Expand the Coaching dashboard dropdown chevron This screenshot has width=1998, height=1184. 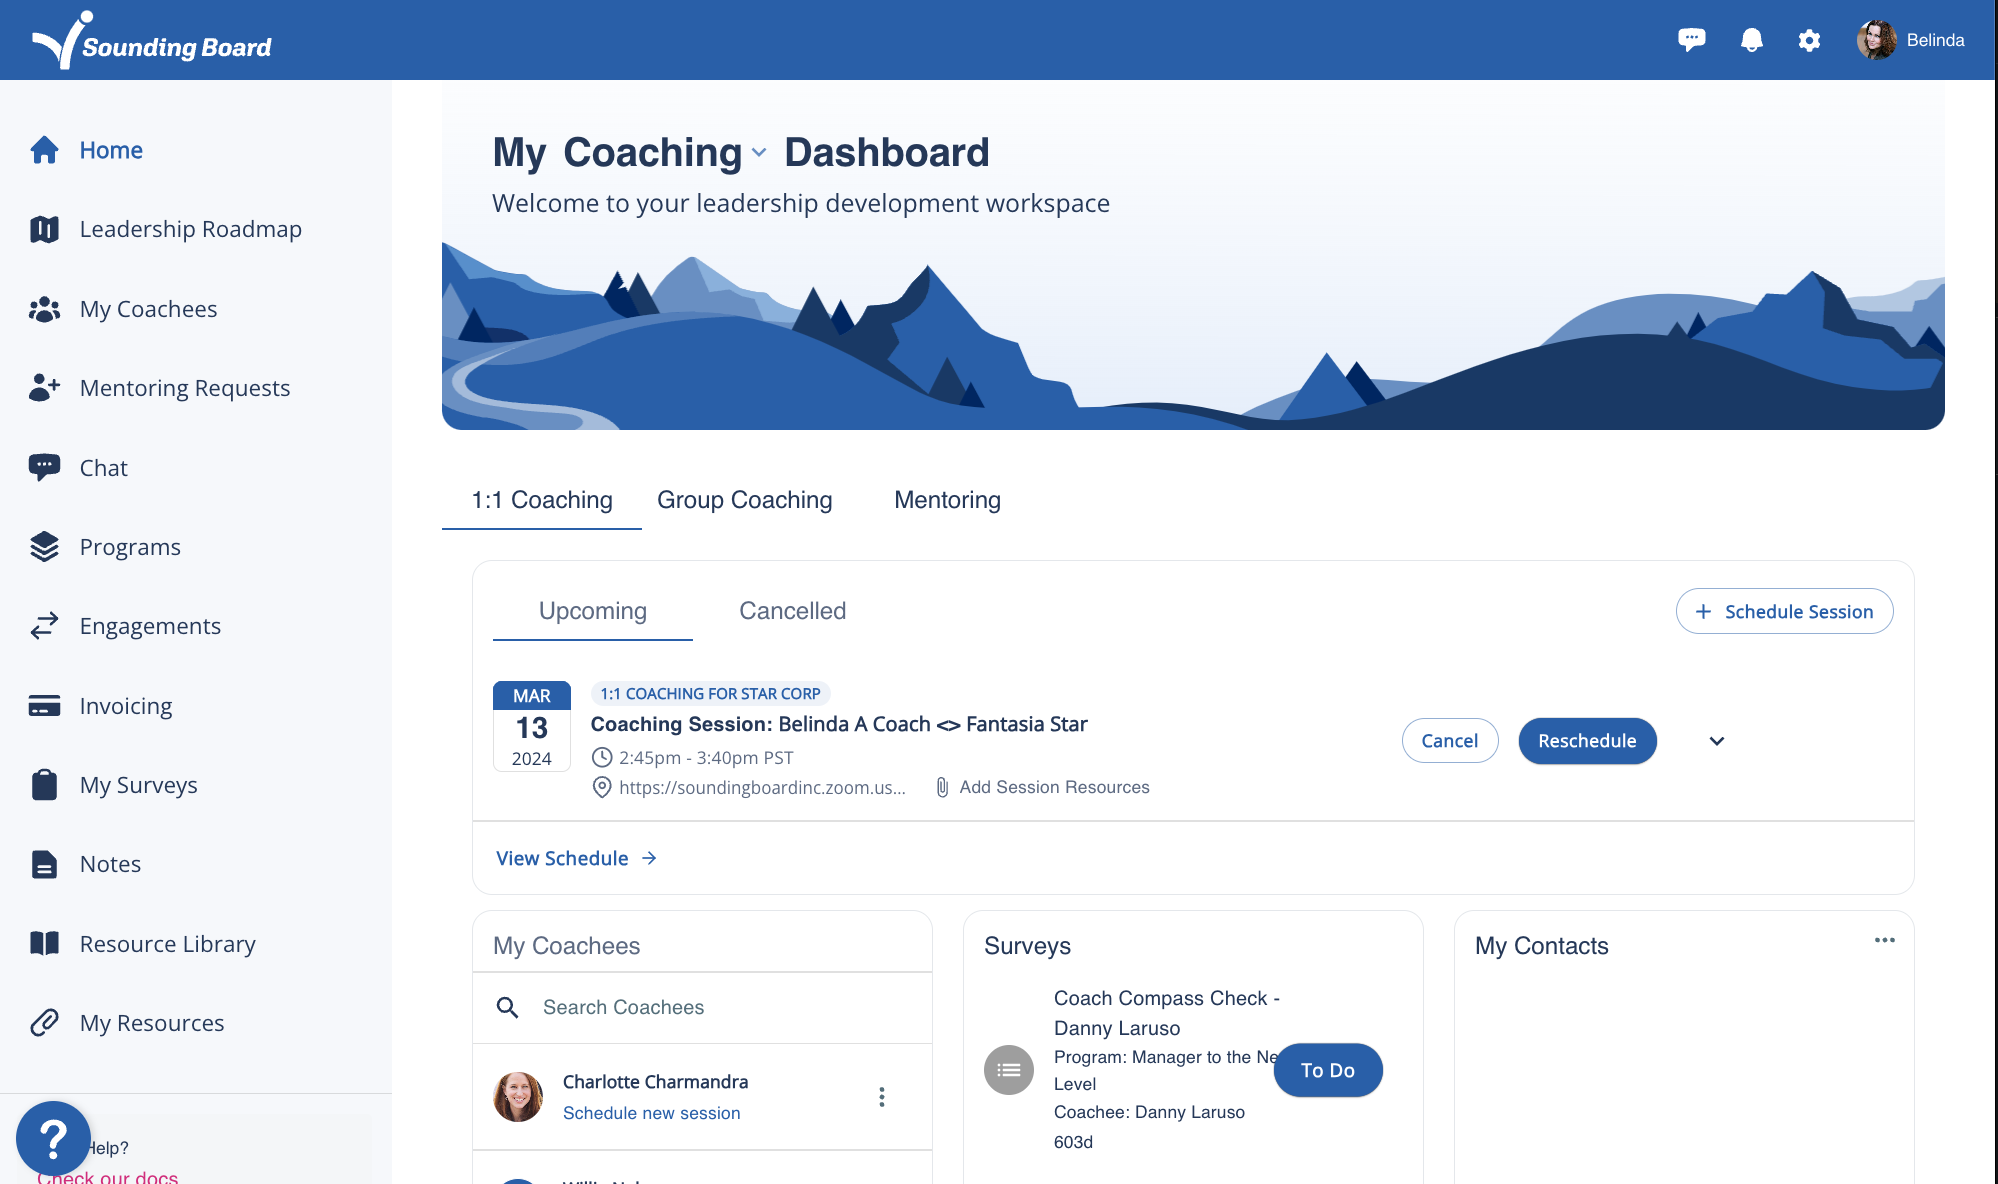click(759, 153)
